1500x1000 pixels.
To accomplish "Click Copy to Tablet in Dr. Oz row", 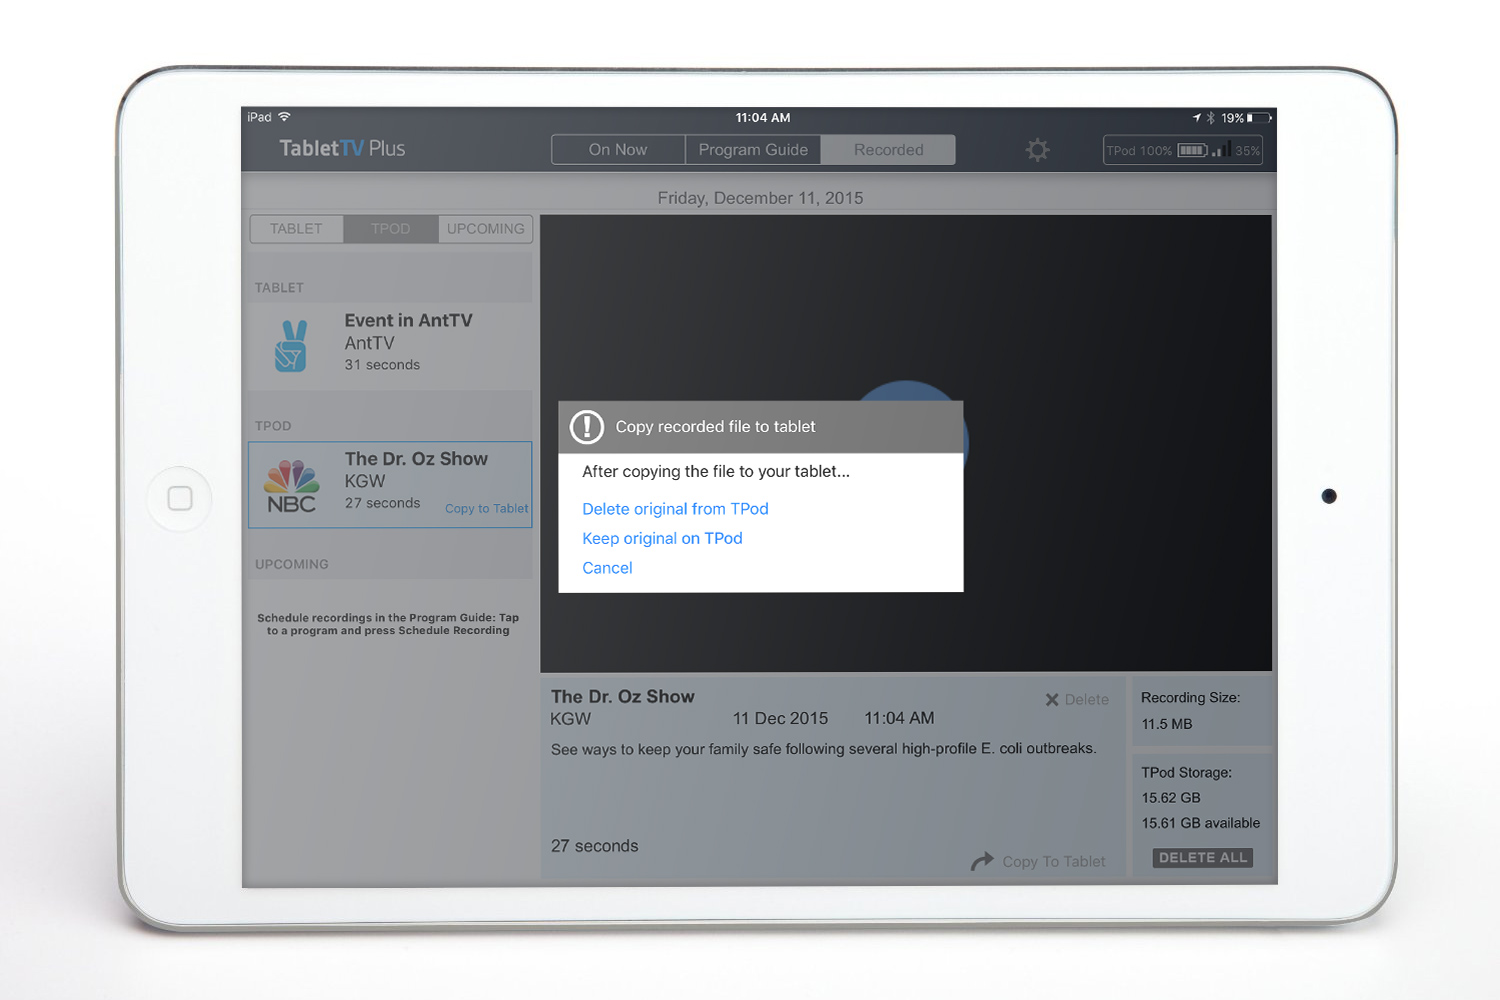I will (486, 509).
